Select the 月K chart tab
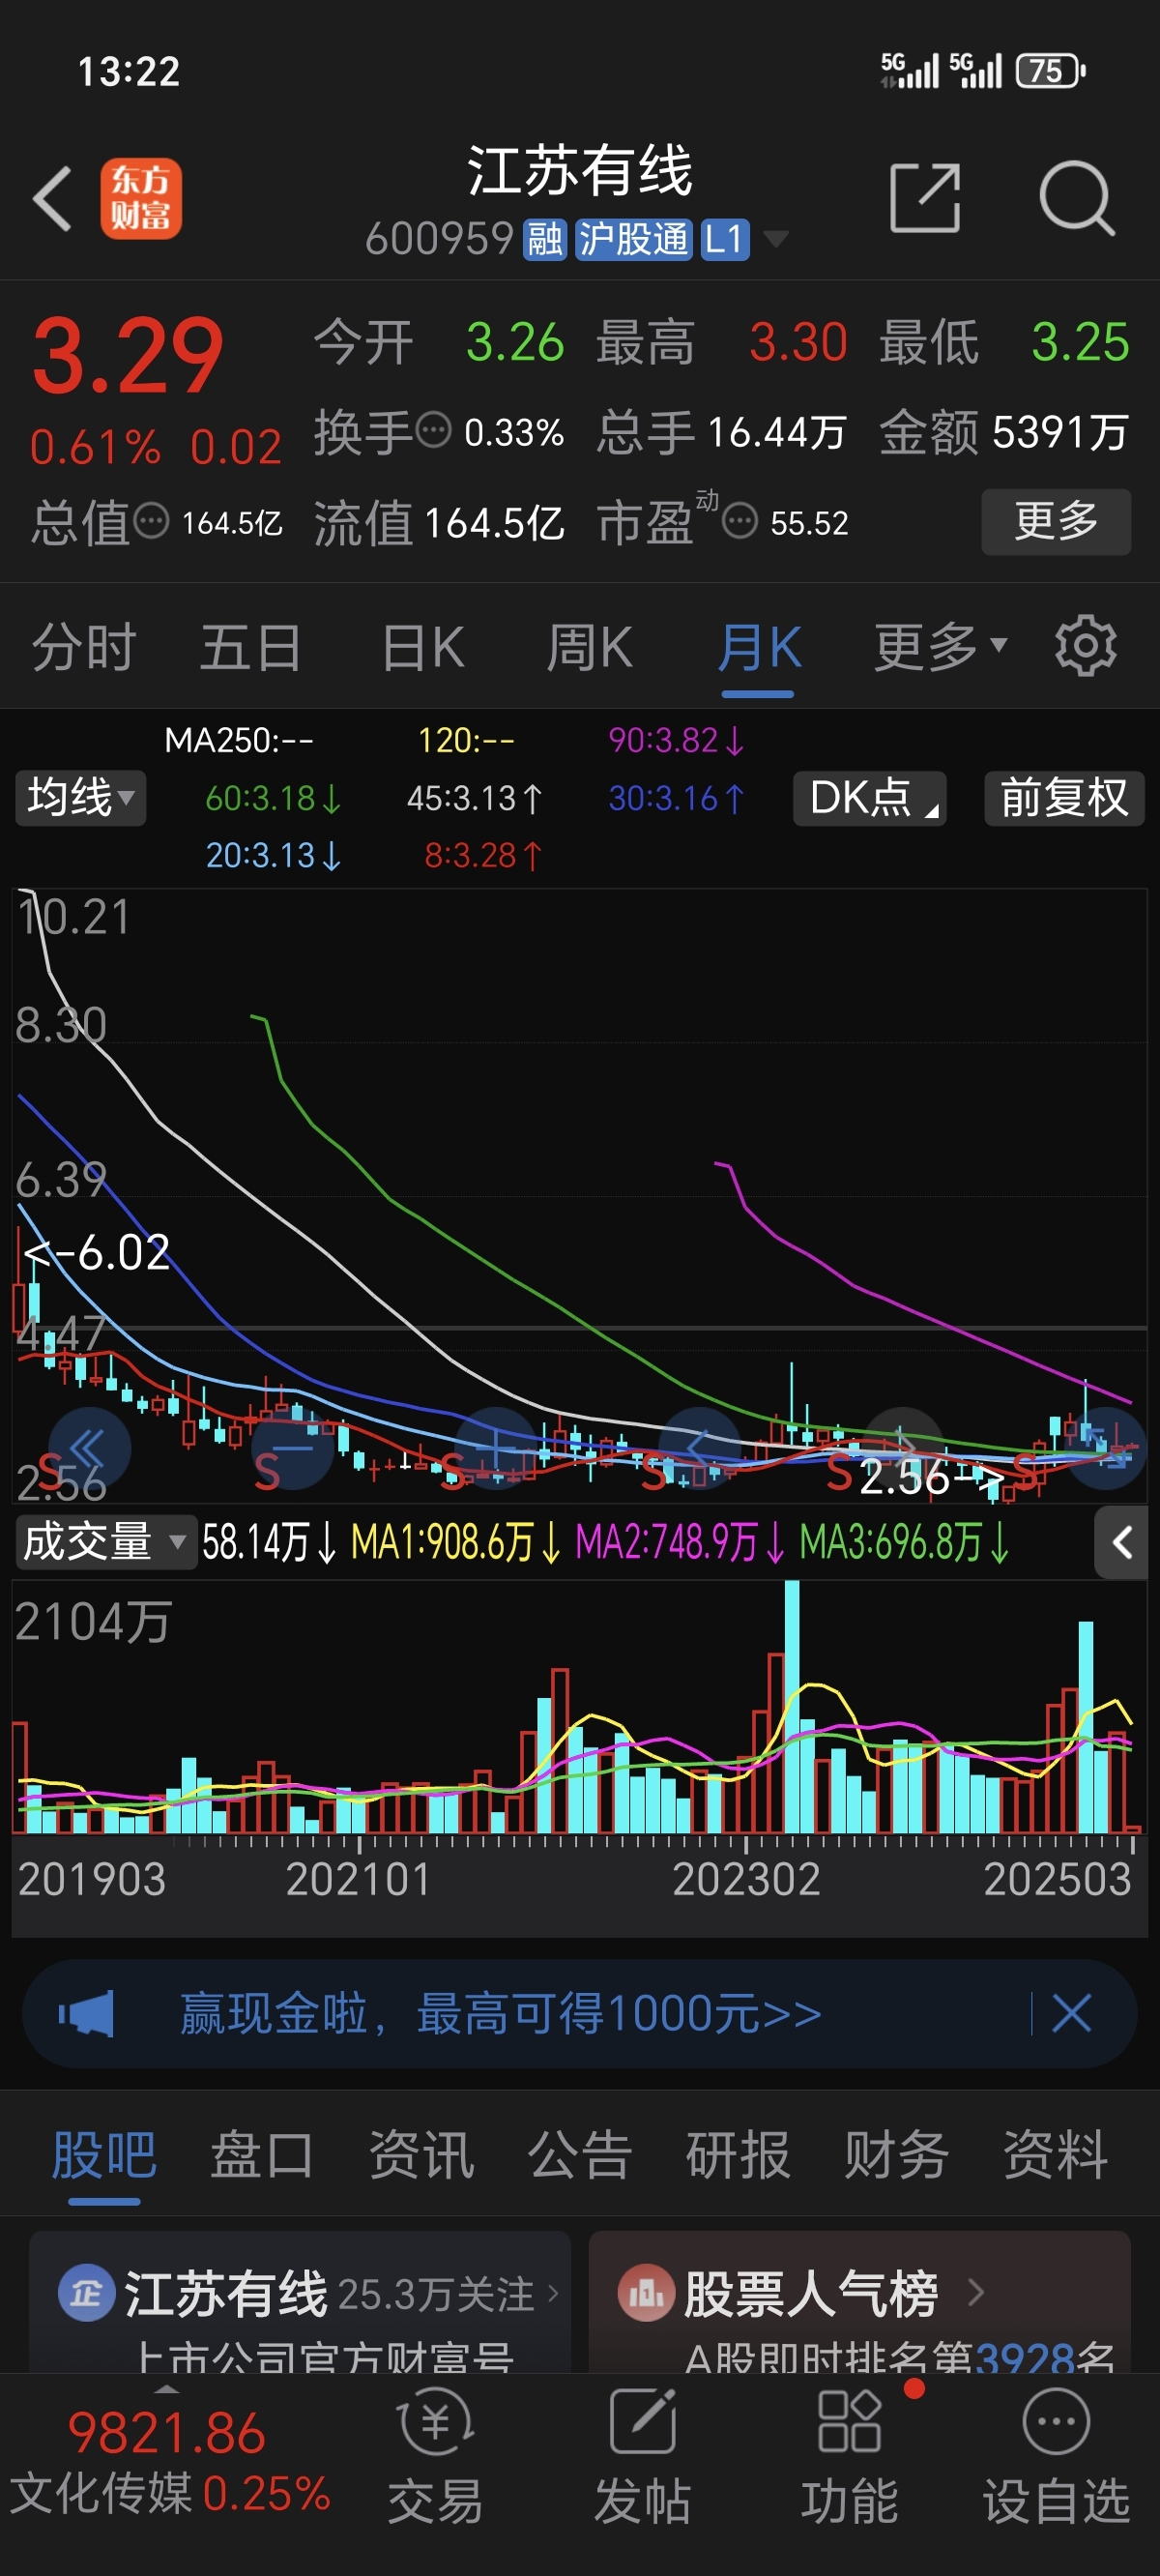Image resolution: width=1160 pixels, height=2576 pixels. pos(759,647)
